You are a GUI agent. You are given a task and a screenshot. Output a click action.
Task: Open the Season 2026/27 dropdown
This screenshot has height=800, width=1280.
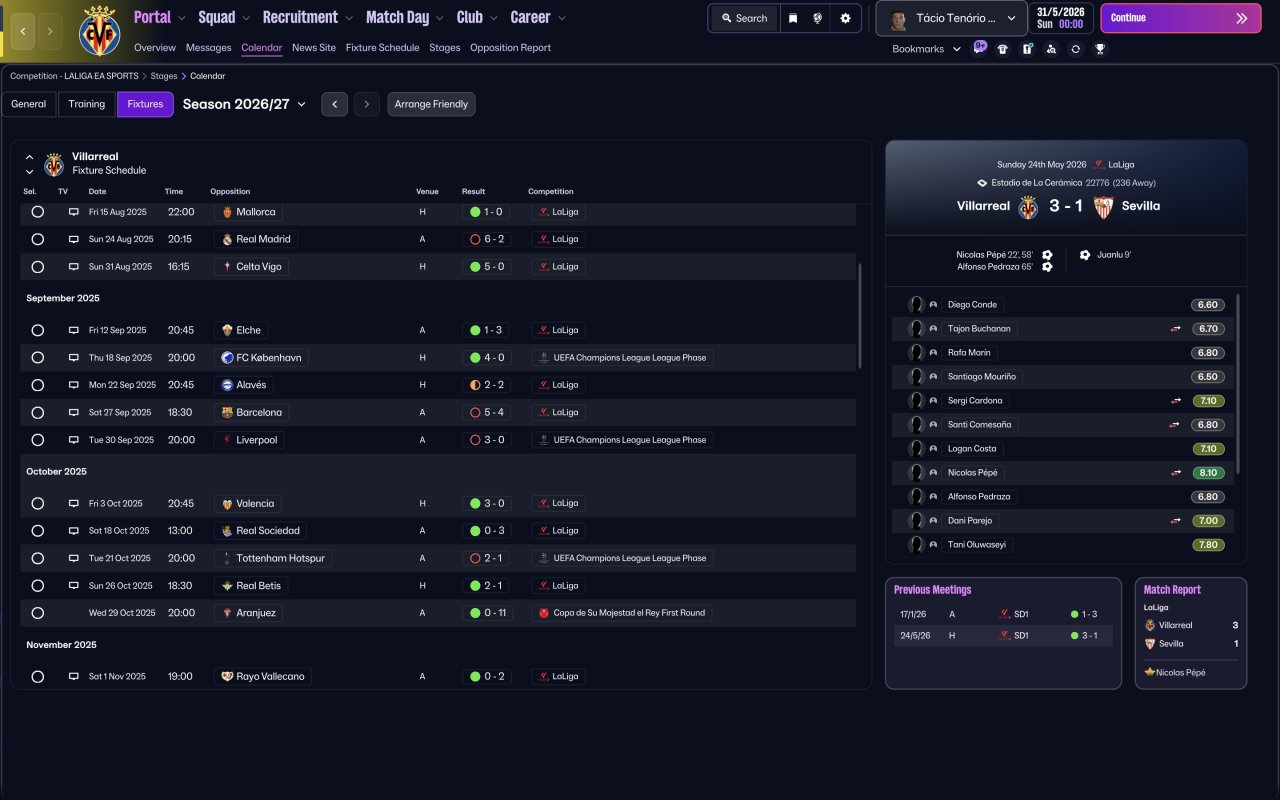click(244, 104)
